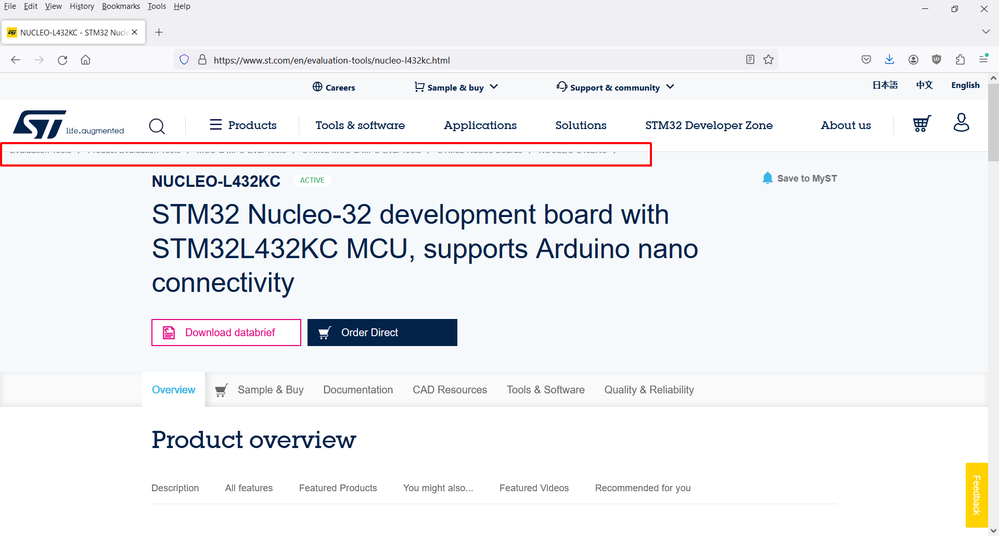Show site security info via padlock icon
The image size is (999, 536).
202,60
